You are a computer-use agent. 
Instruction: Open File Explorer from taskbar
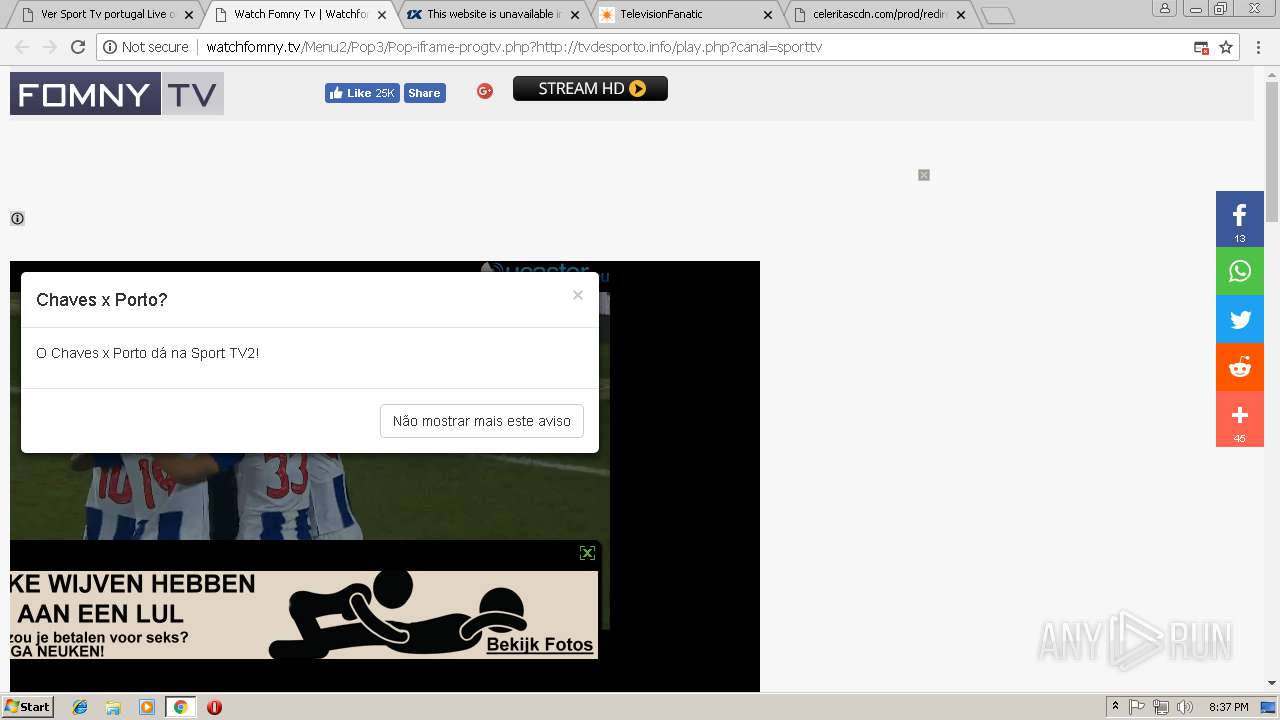click(113, 707)
